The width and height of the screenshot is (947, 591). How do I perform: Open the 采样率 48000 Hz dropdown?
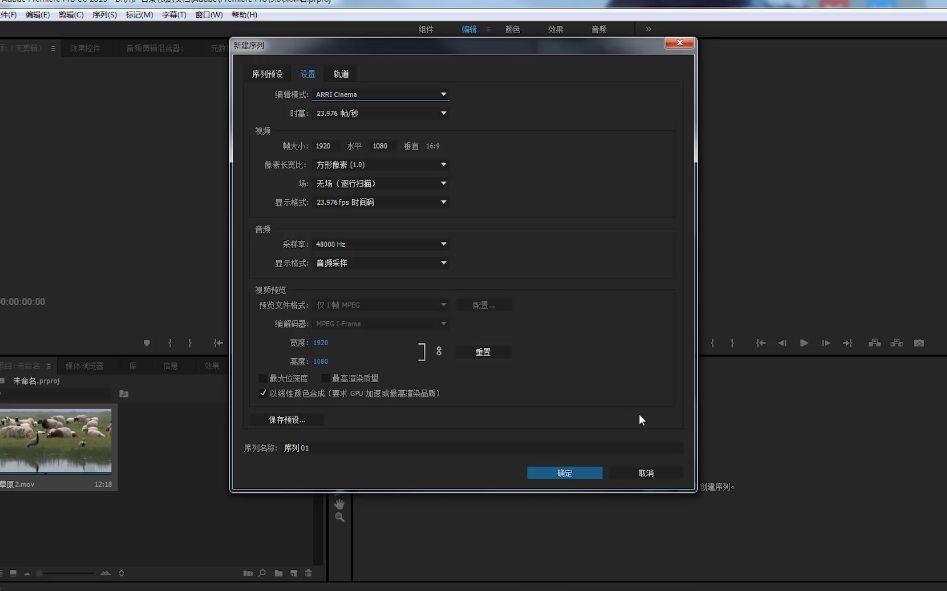tap(381, 243)
